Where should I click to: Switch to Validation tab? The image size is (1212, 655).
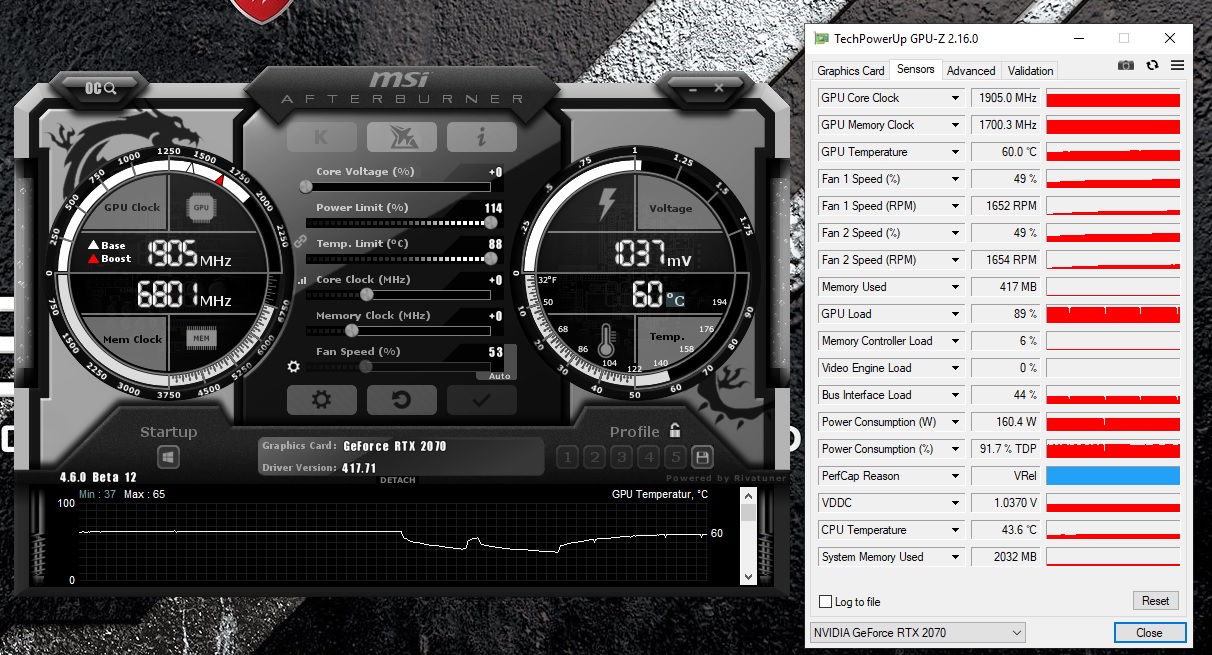1030,71
